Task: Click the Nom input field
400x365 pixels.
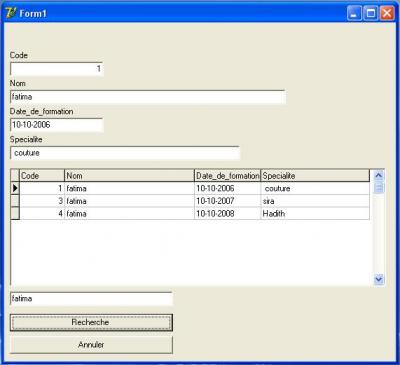Action: coord(148,97)
